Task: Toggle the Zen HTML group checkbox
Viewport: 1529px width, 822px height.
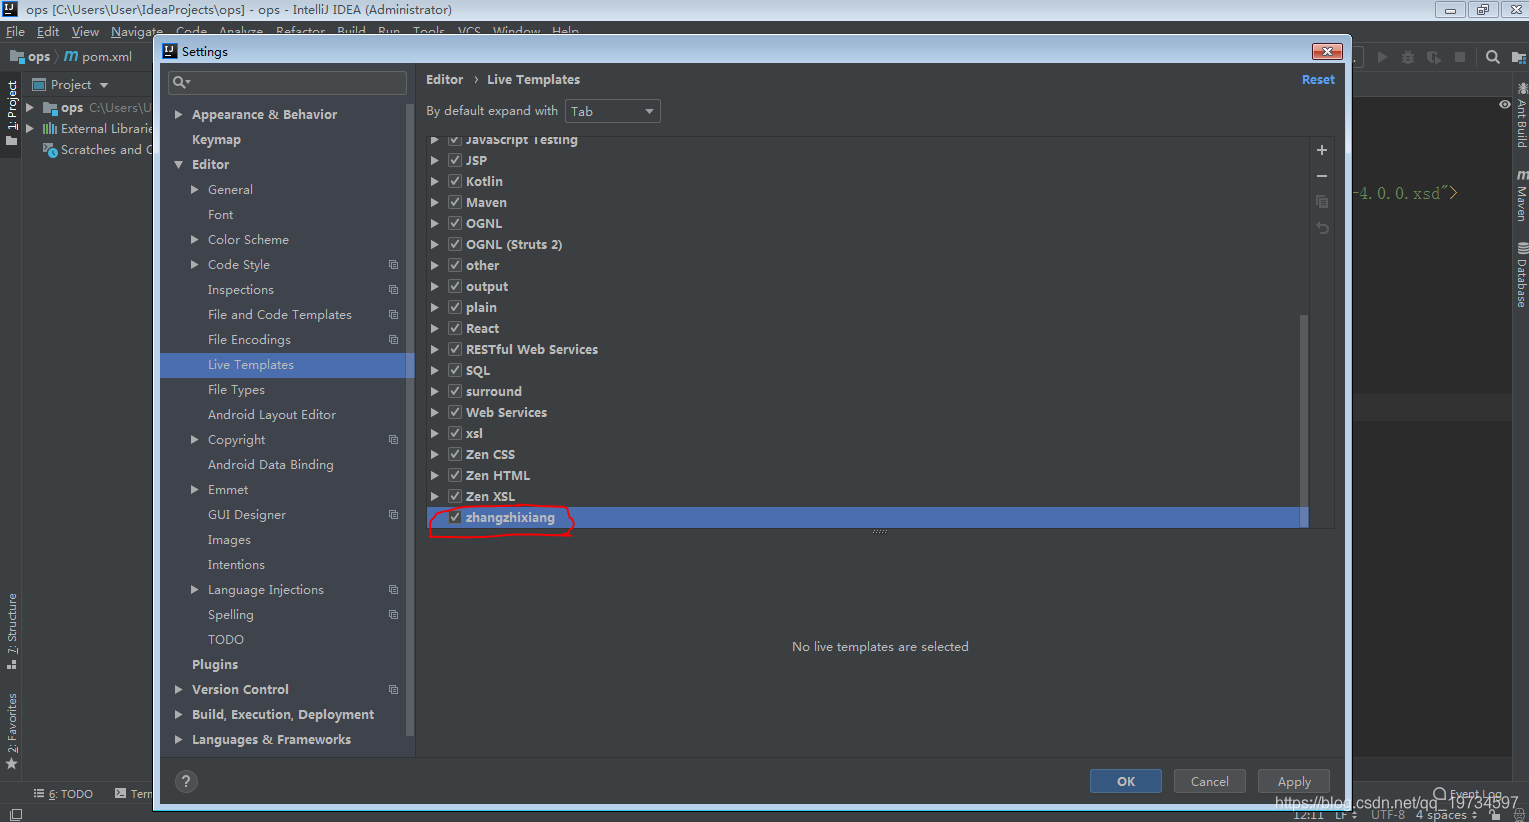Action: pos(455,475)
